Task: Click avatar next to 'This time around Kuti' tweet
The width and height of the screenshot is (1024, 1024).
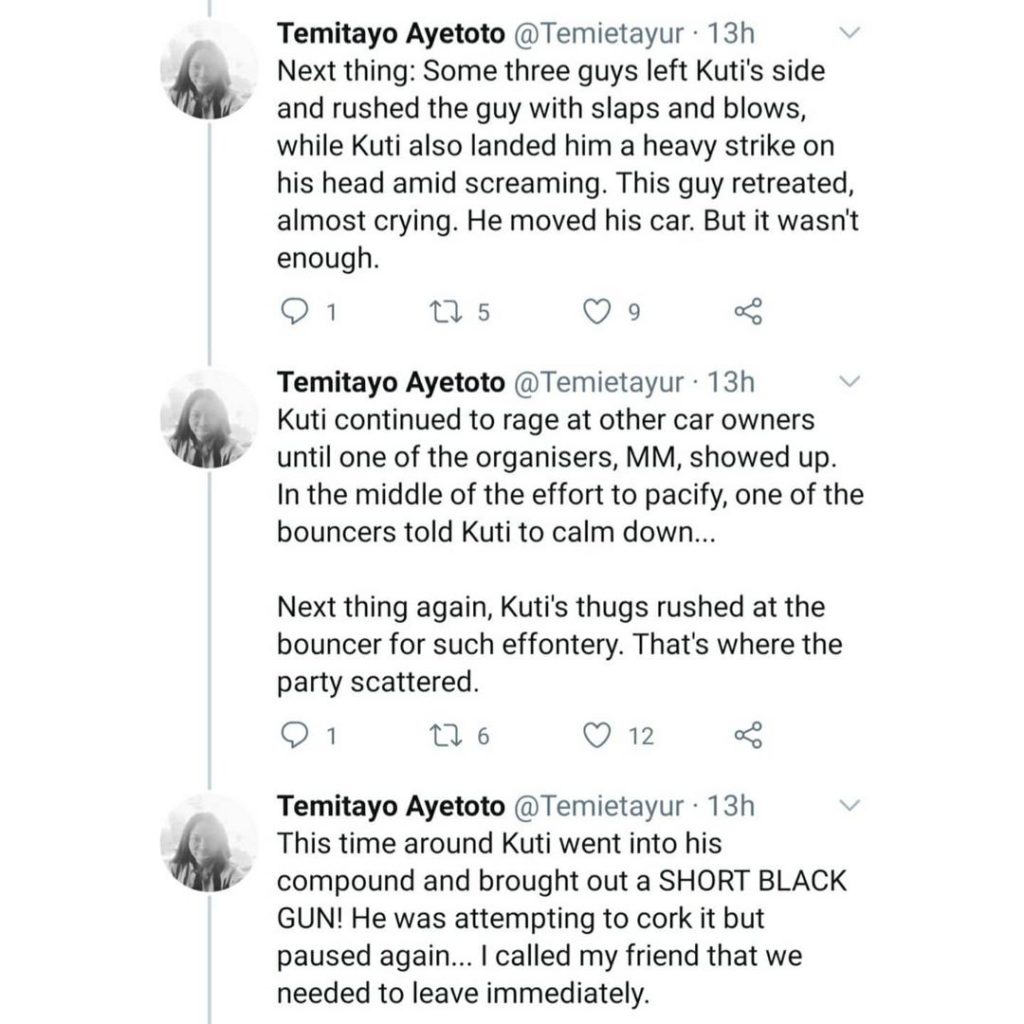Action: click(x=207, y=841)
